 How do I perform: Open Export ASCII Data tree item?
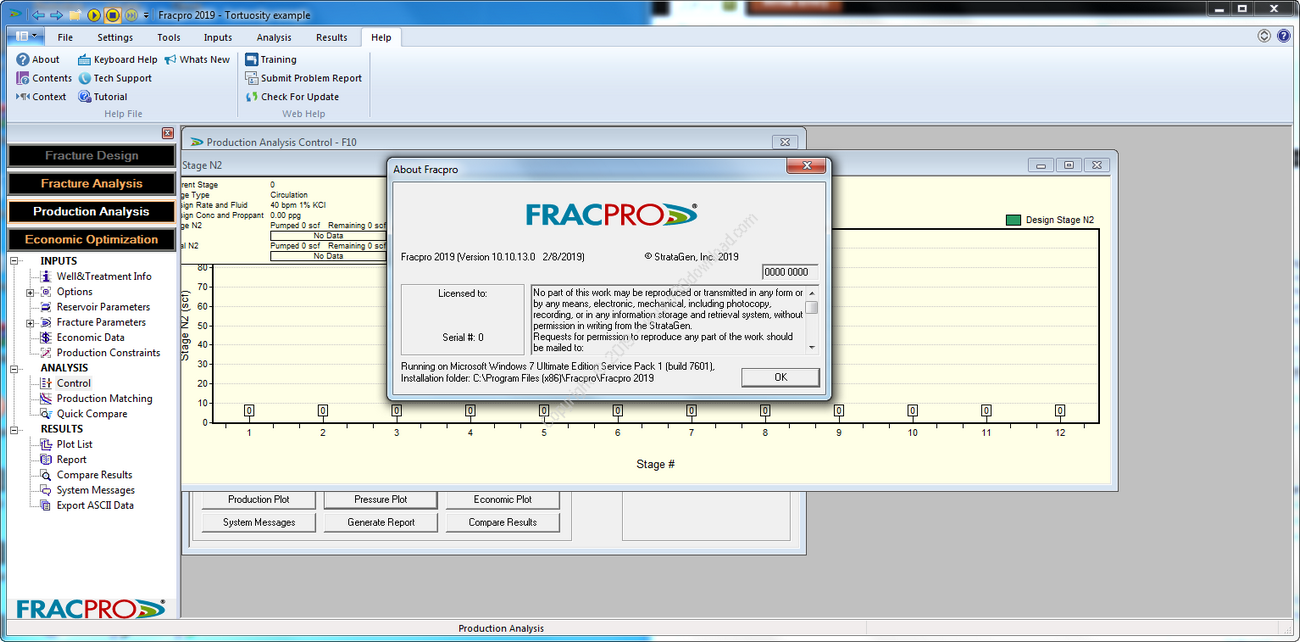[95, 505]
